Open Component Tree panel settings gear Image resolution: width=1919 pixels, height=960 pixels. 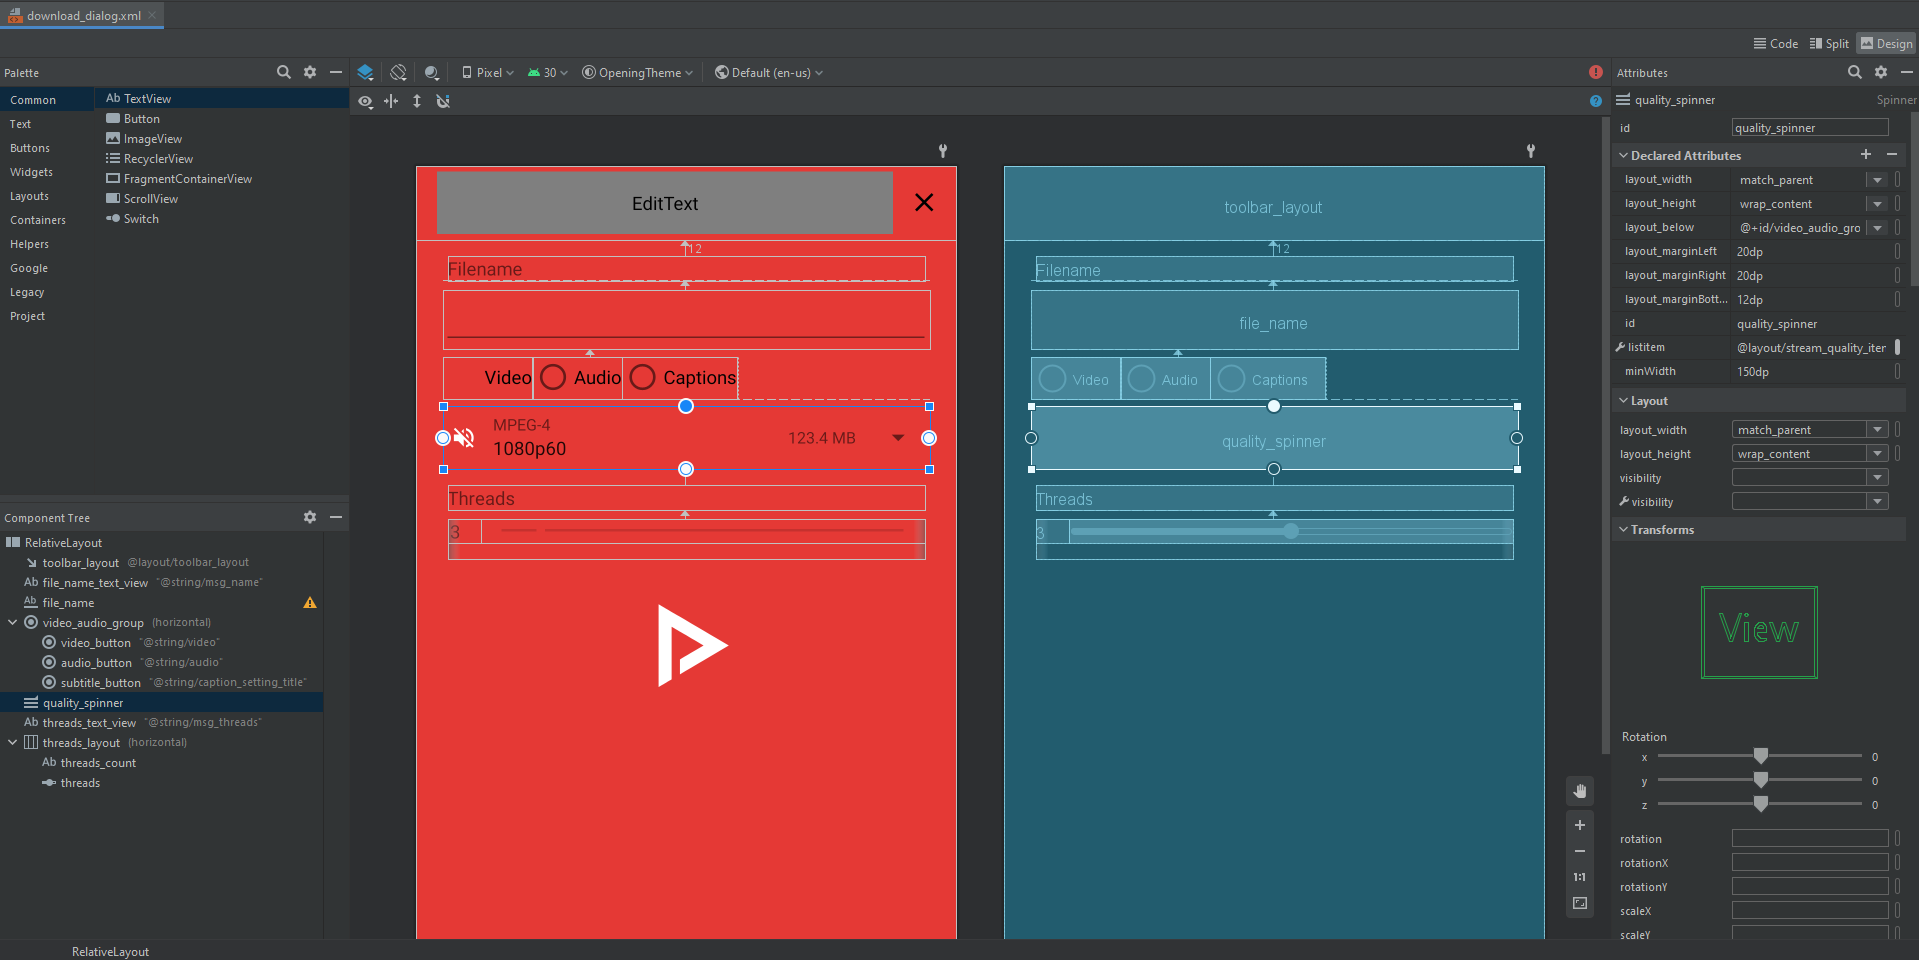310,517
